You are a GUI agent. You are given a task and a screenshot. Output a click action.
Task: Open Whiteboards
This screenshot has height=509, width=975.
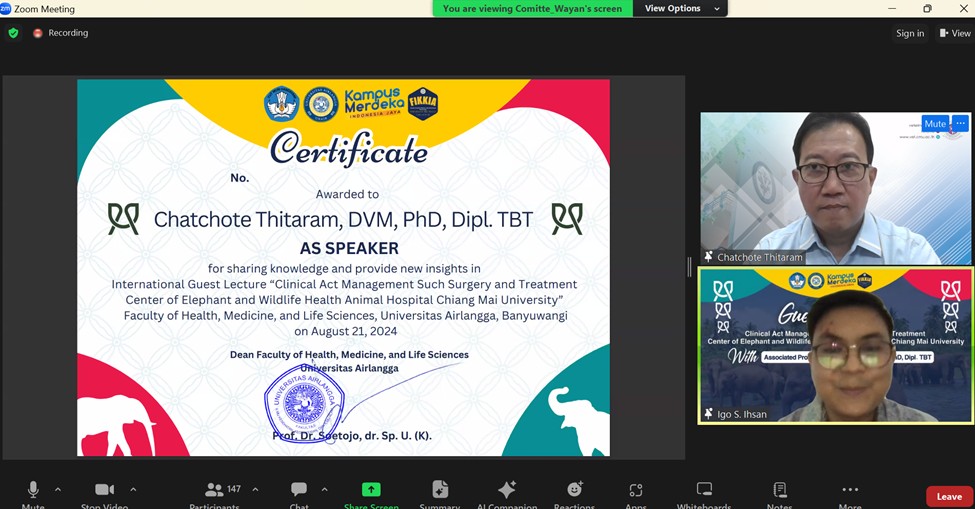click(704, 490)
